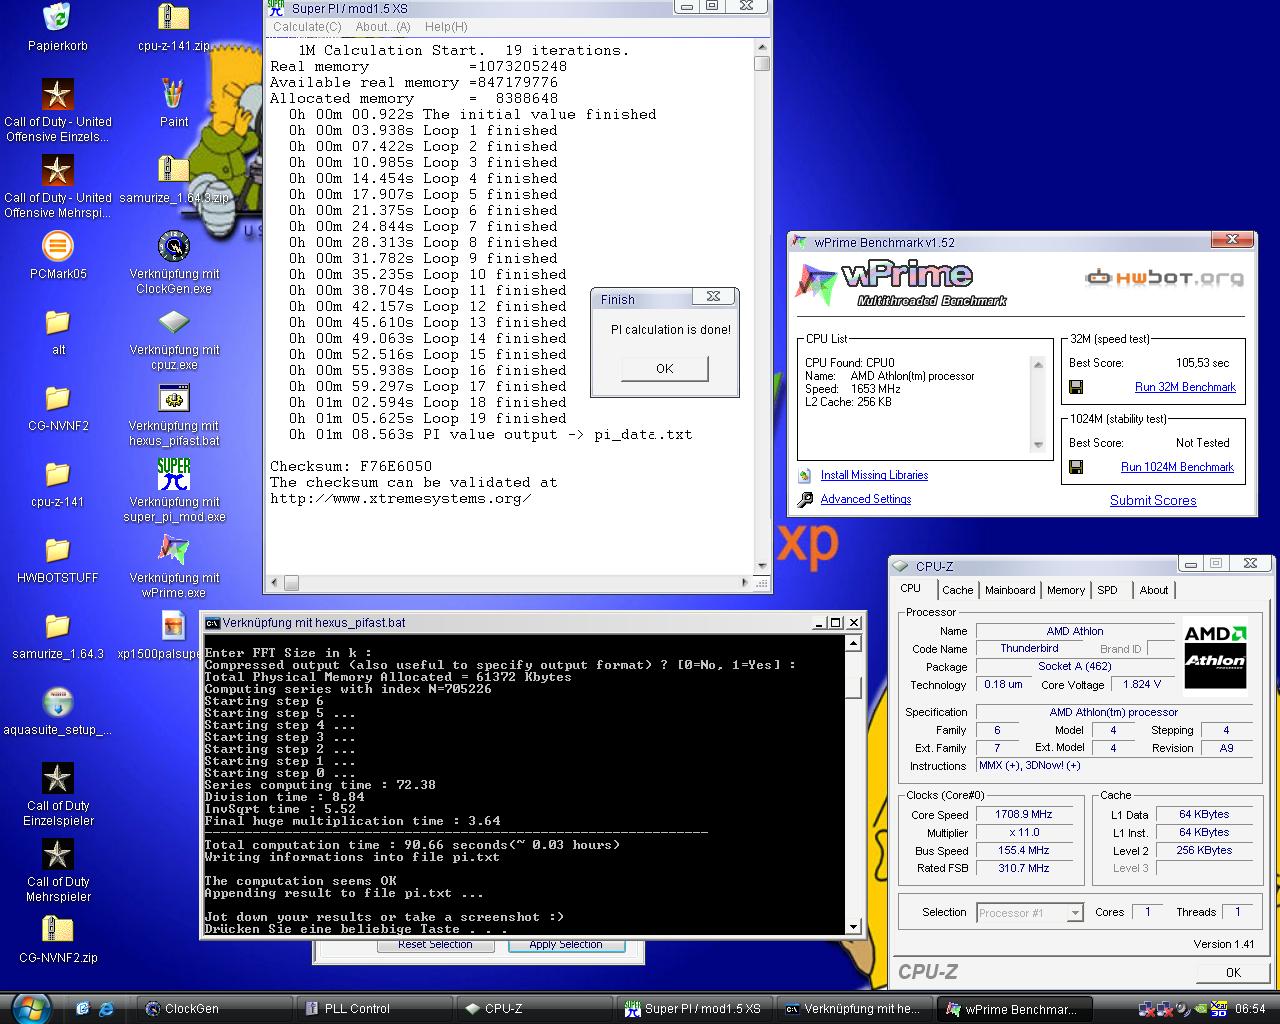
Task: Click the Reset Selection button
Action: coord(435,944)
